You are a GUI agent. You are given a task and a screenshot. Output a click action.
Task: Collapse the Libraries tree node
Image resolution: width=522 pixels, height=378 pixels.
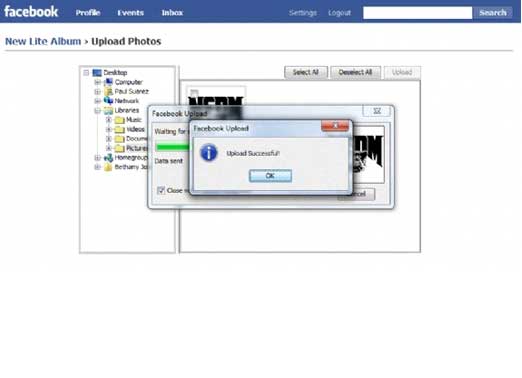click(97, 110)
